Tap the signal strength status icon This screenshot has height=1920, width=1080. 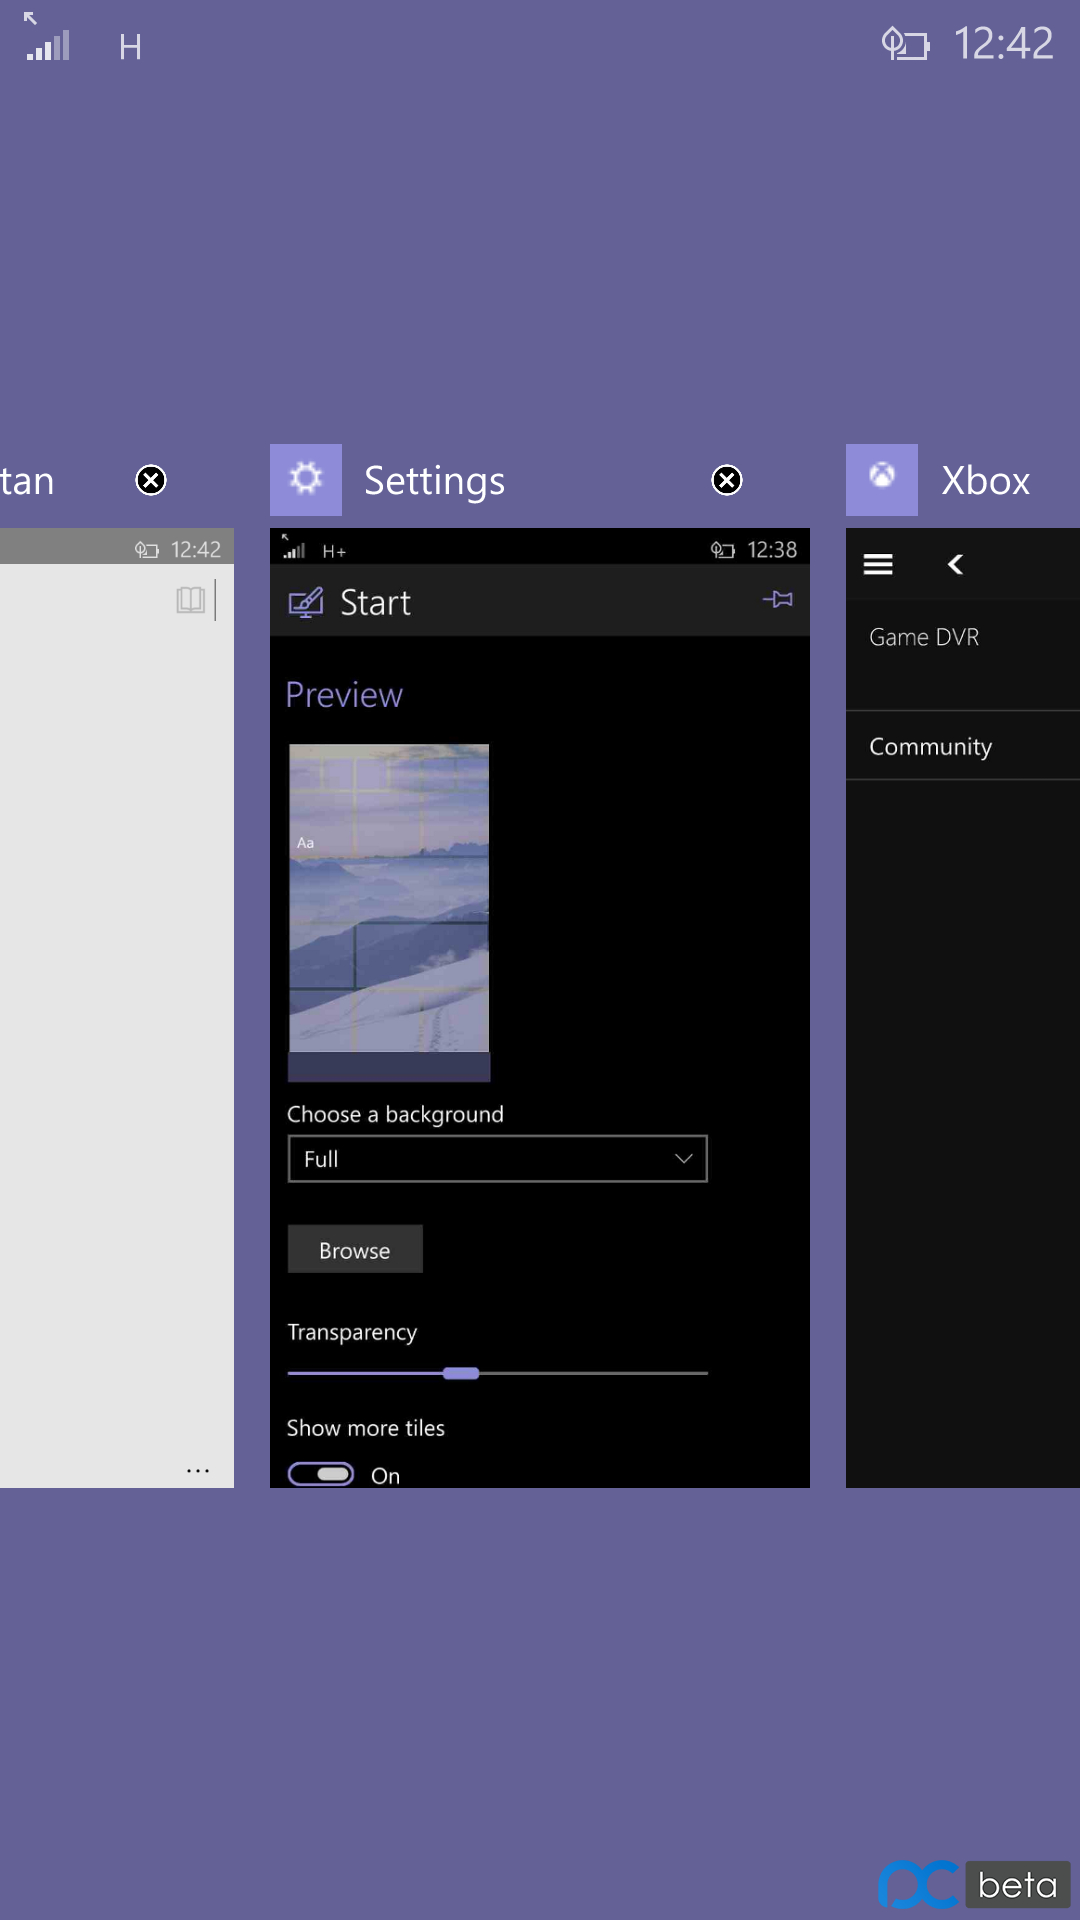click(x=47, y=38)
